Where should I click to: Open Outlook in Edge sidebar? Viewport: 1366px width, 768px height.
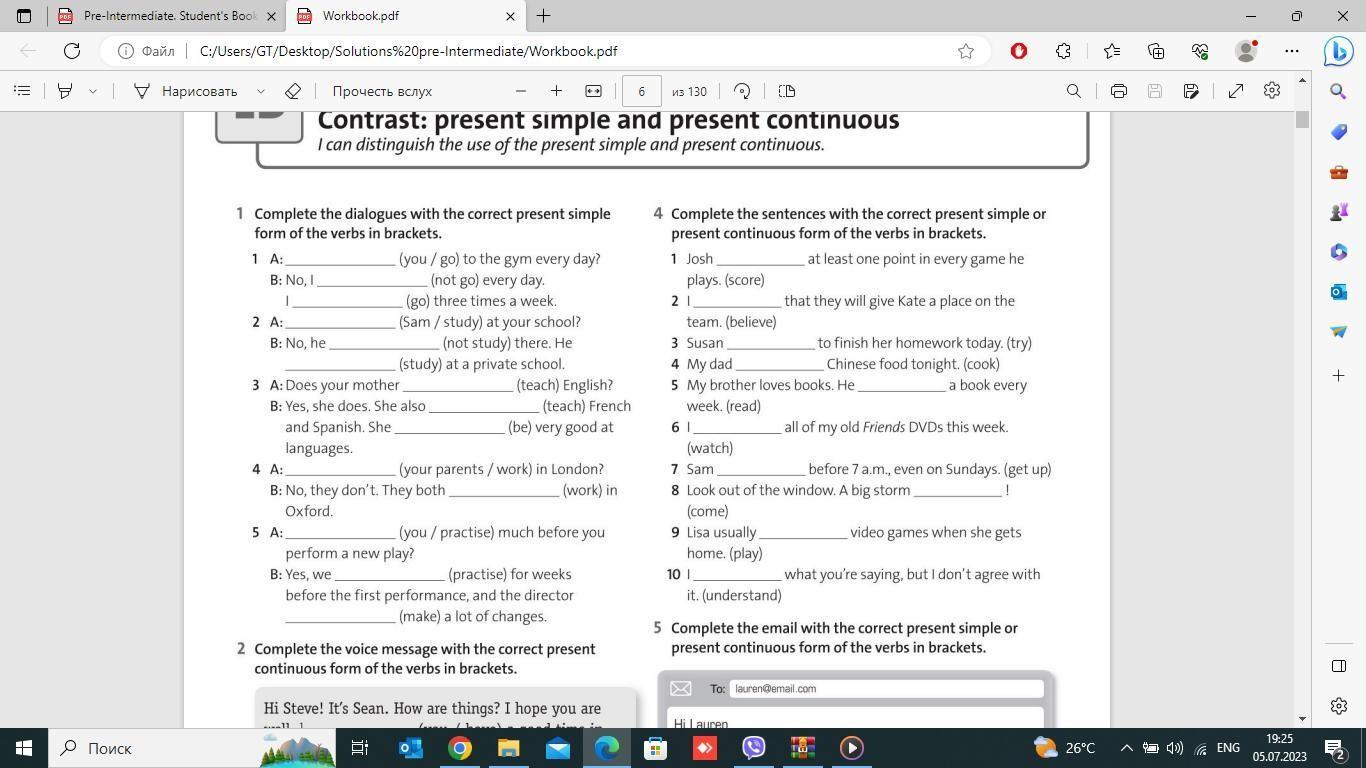(1339, 291)
